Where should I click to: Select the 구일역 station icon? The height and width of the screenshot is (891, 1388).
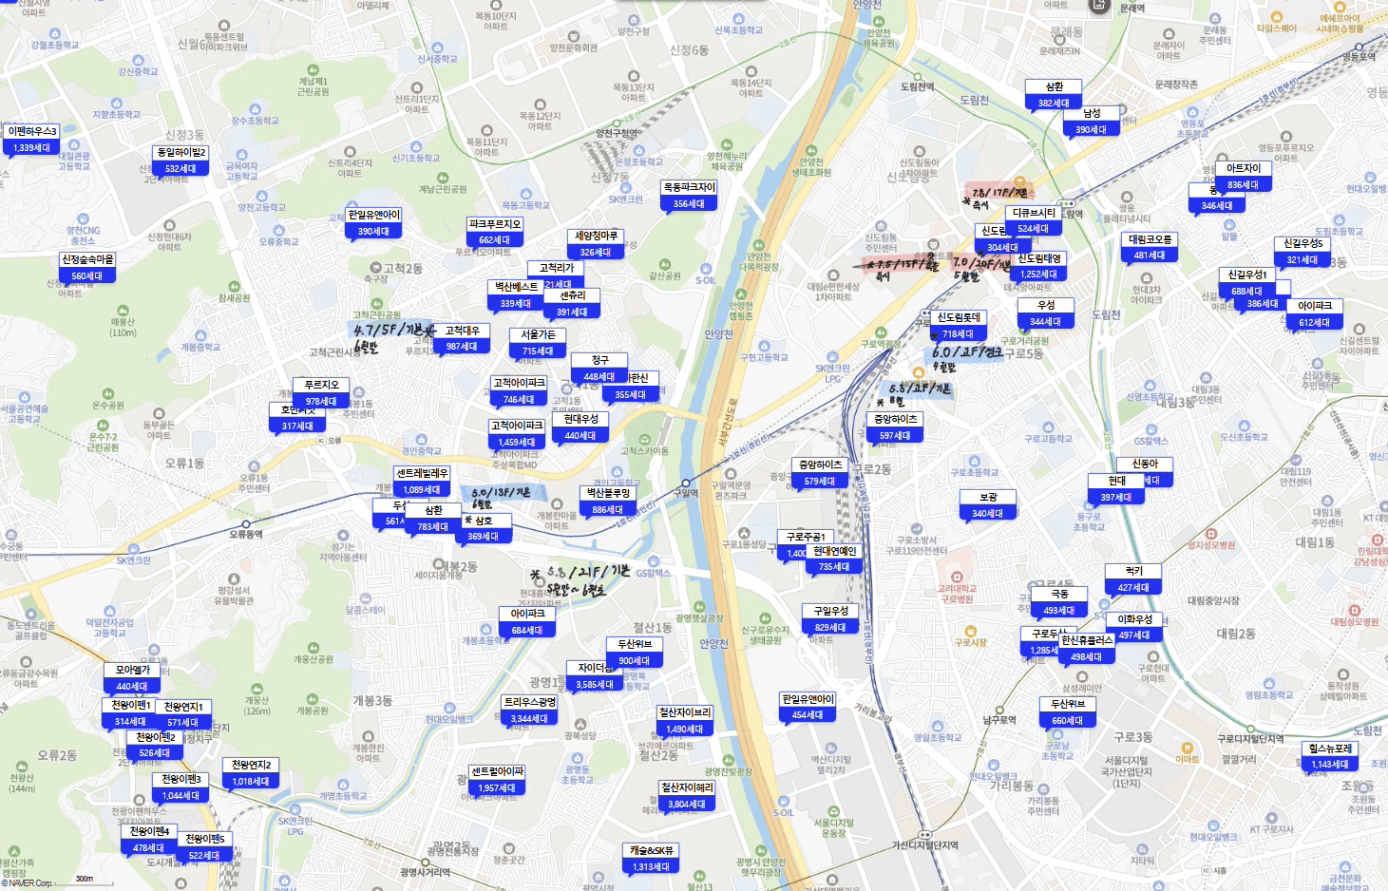[x=686, y=483]
